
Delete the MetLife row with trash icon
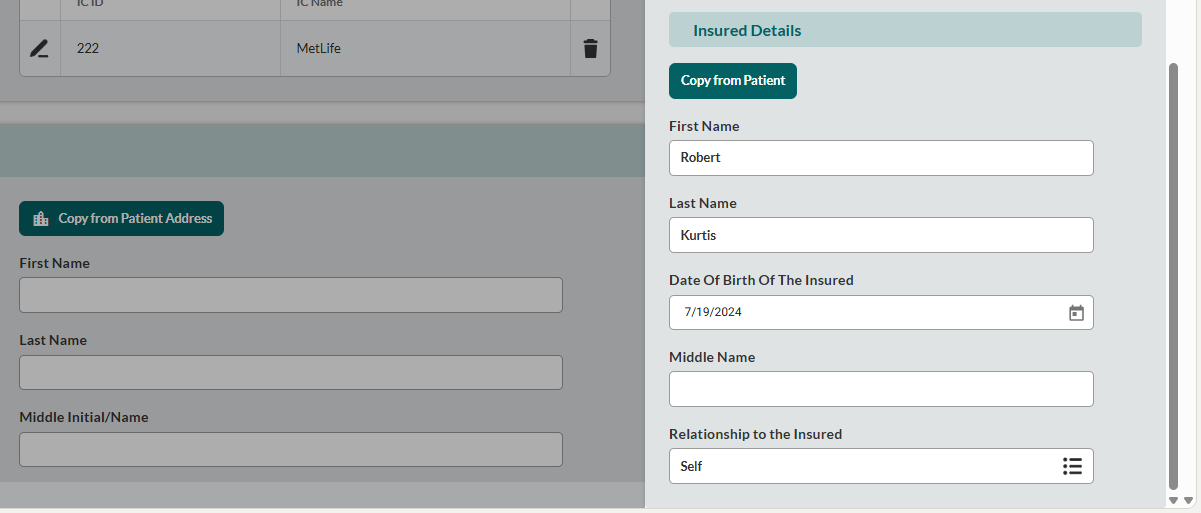[x=590, y=48]
